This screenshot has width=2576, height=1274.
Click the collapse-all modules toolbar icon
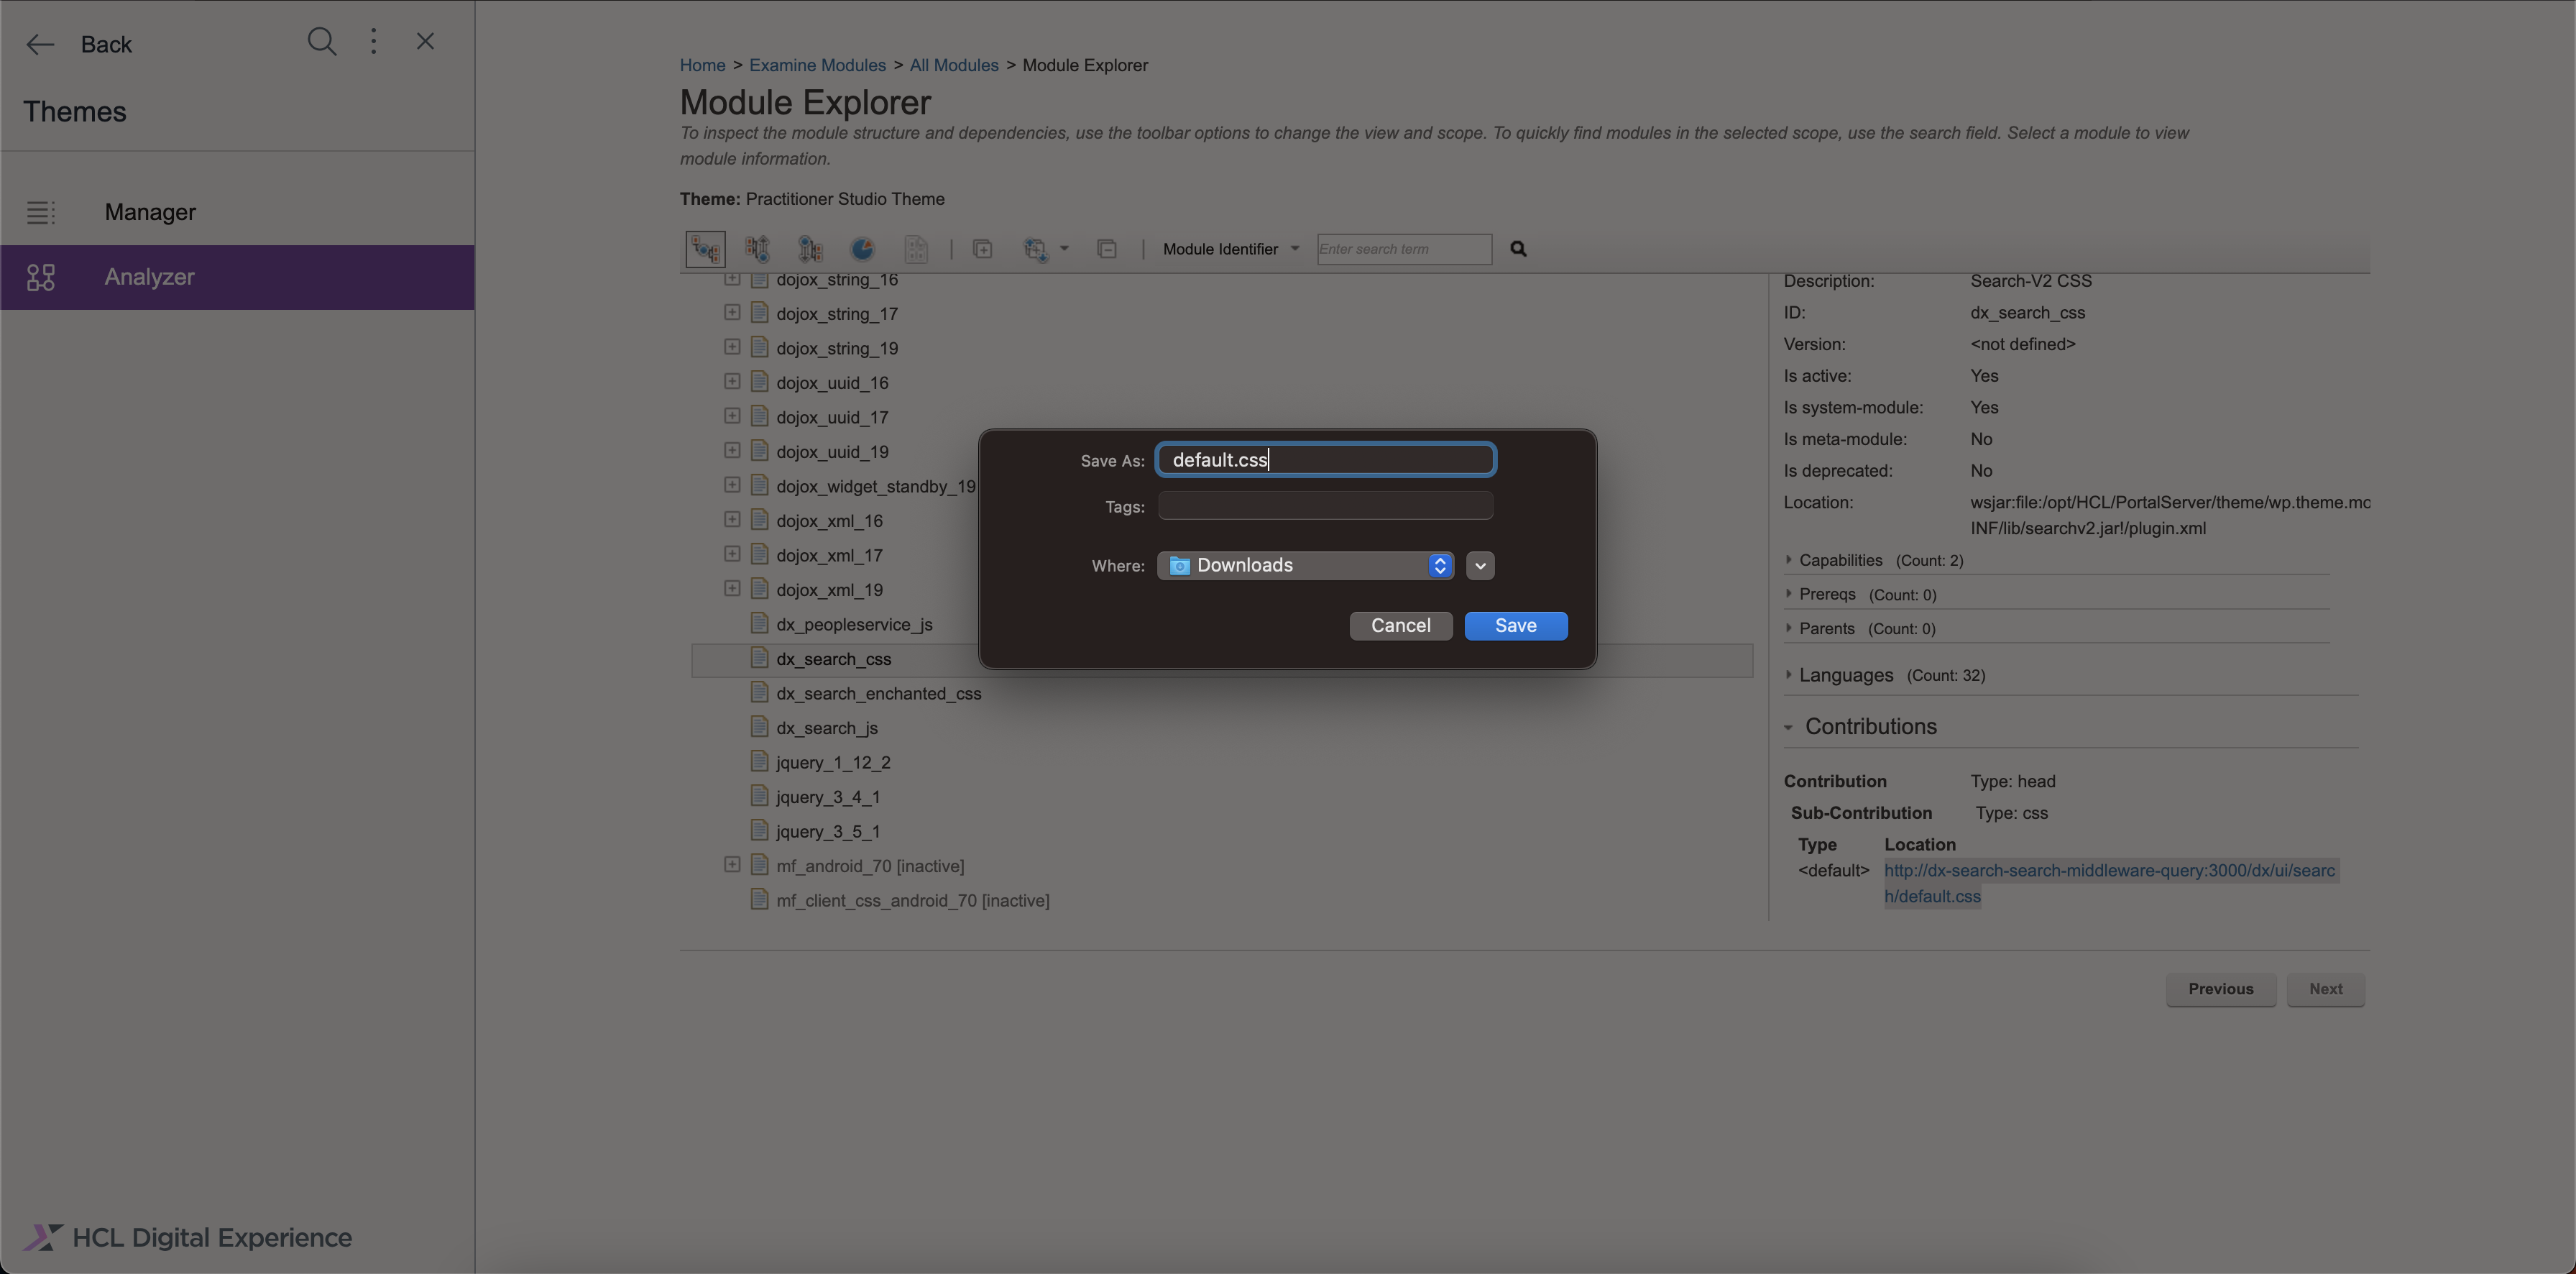pos(1107,249)
